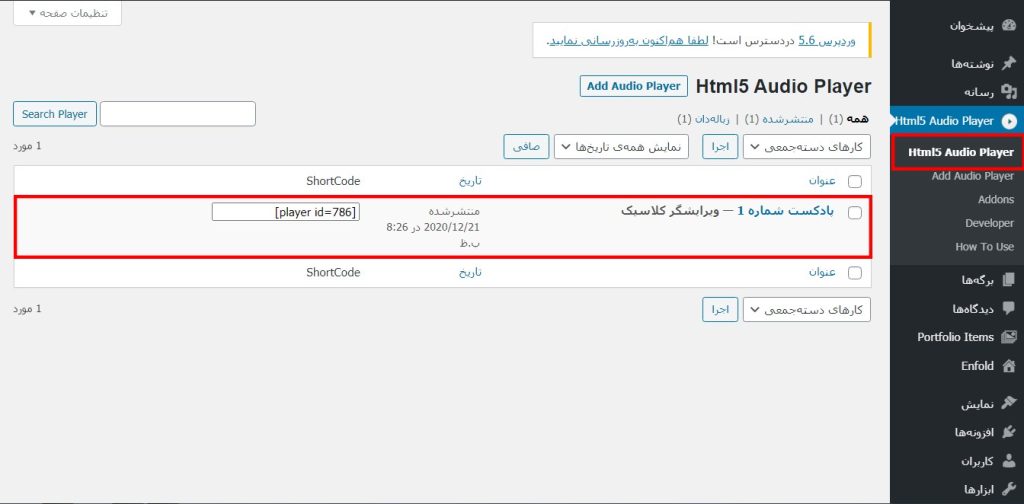
Task: Open the پادکست شماره 1 title link
Action: pos(786,212)
